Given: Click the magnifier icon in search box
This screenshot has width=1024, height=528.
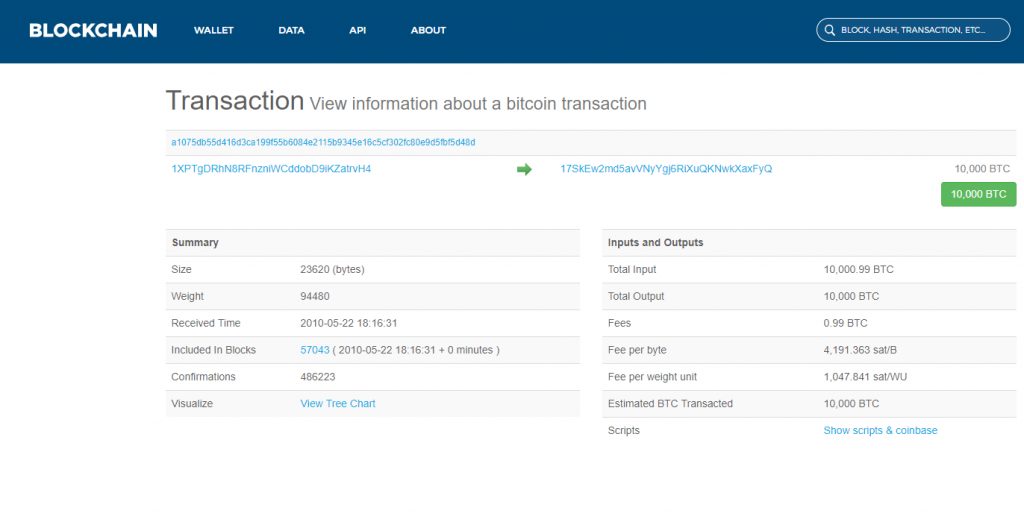Looking at the screenshot, I should click(x=829, y=30).
